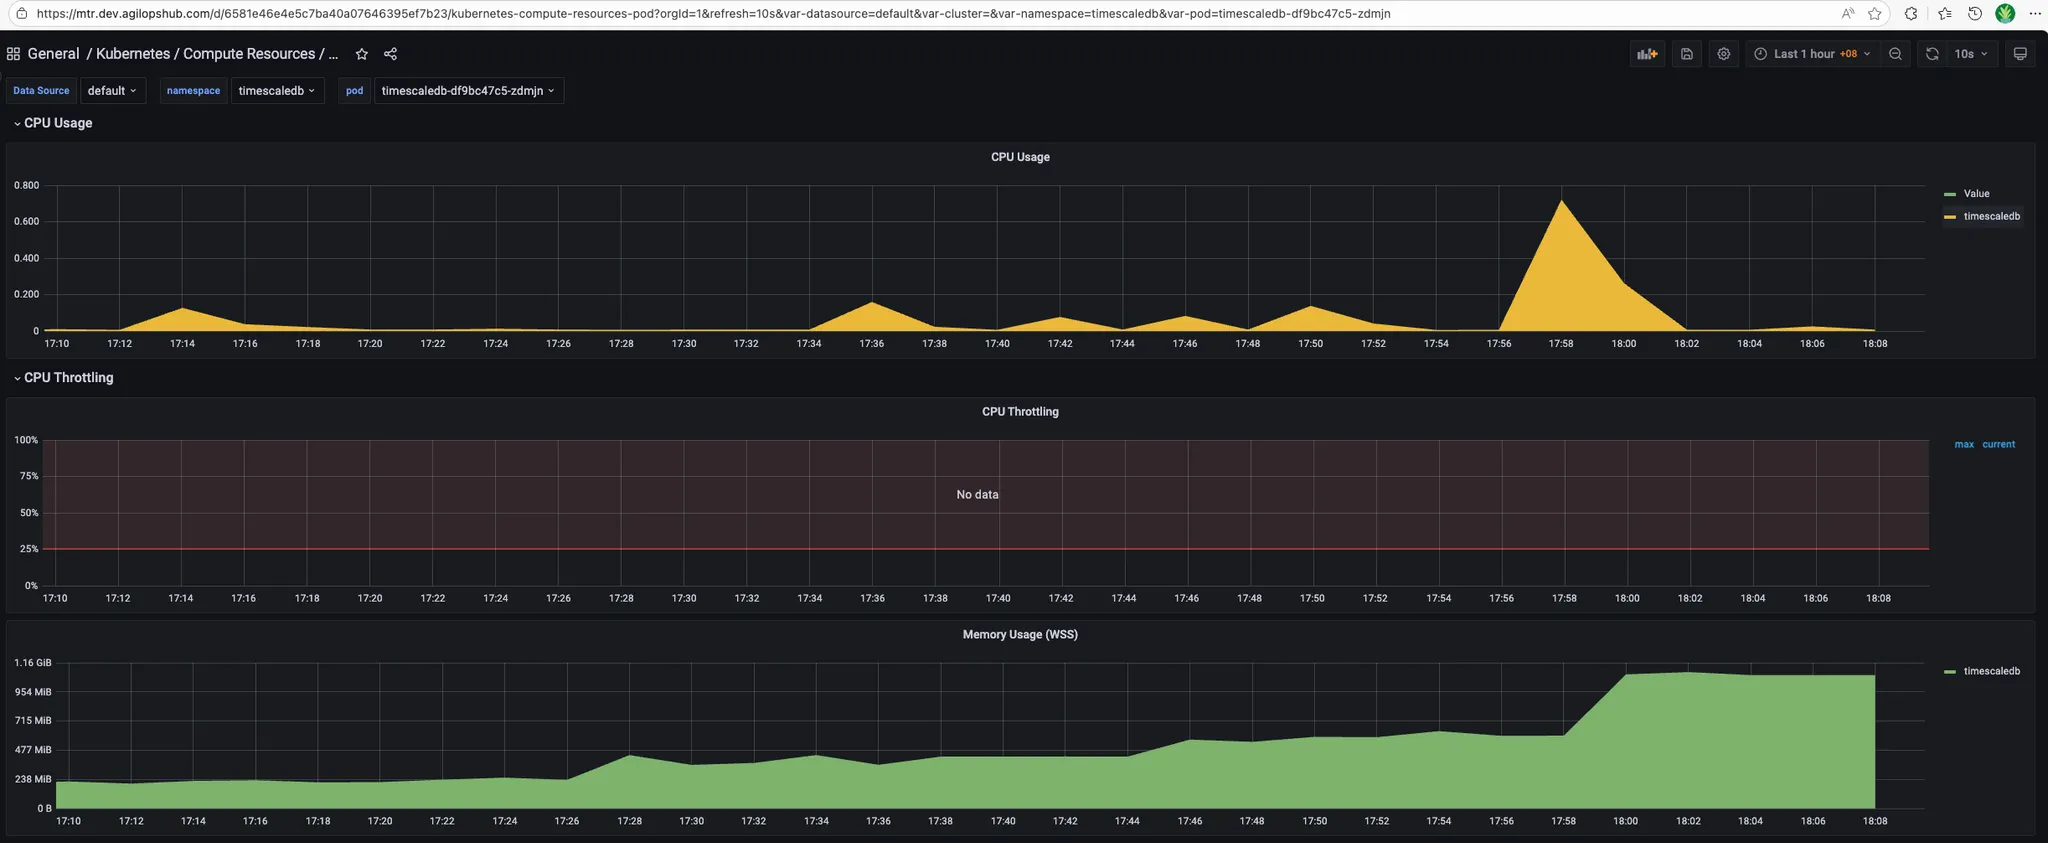The height and width of the screenshot is (843, 2048).
Task: Toggle the Value series in CPU legend
Action: pos(1976,194)
